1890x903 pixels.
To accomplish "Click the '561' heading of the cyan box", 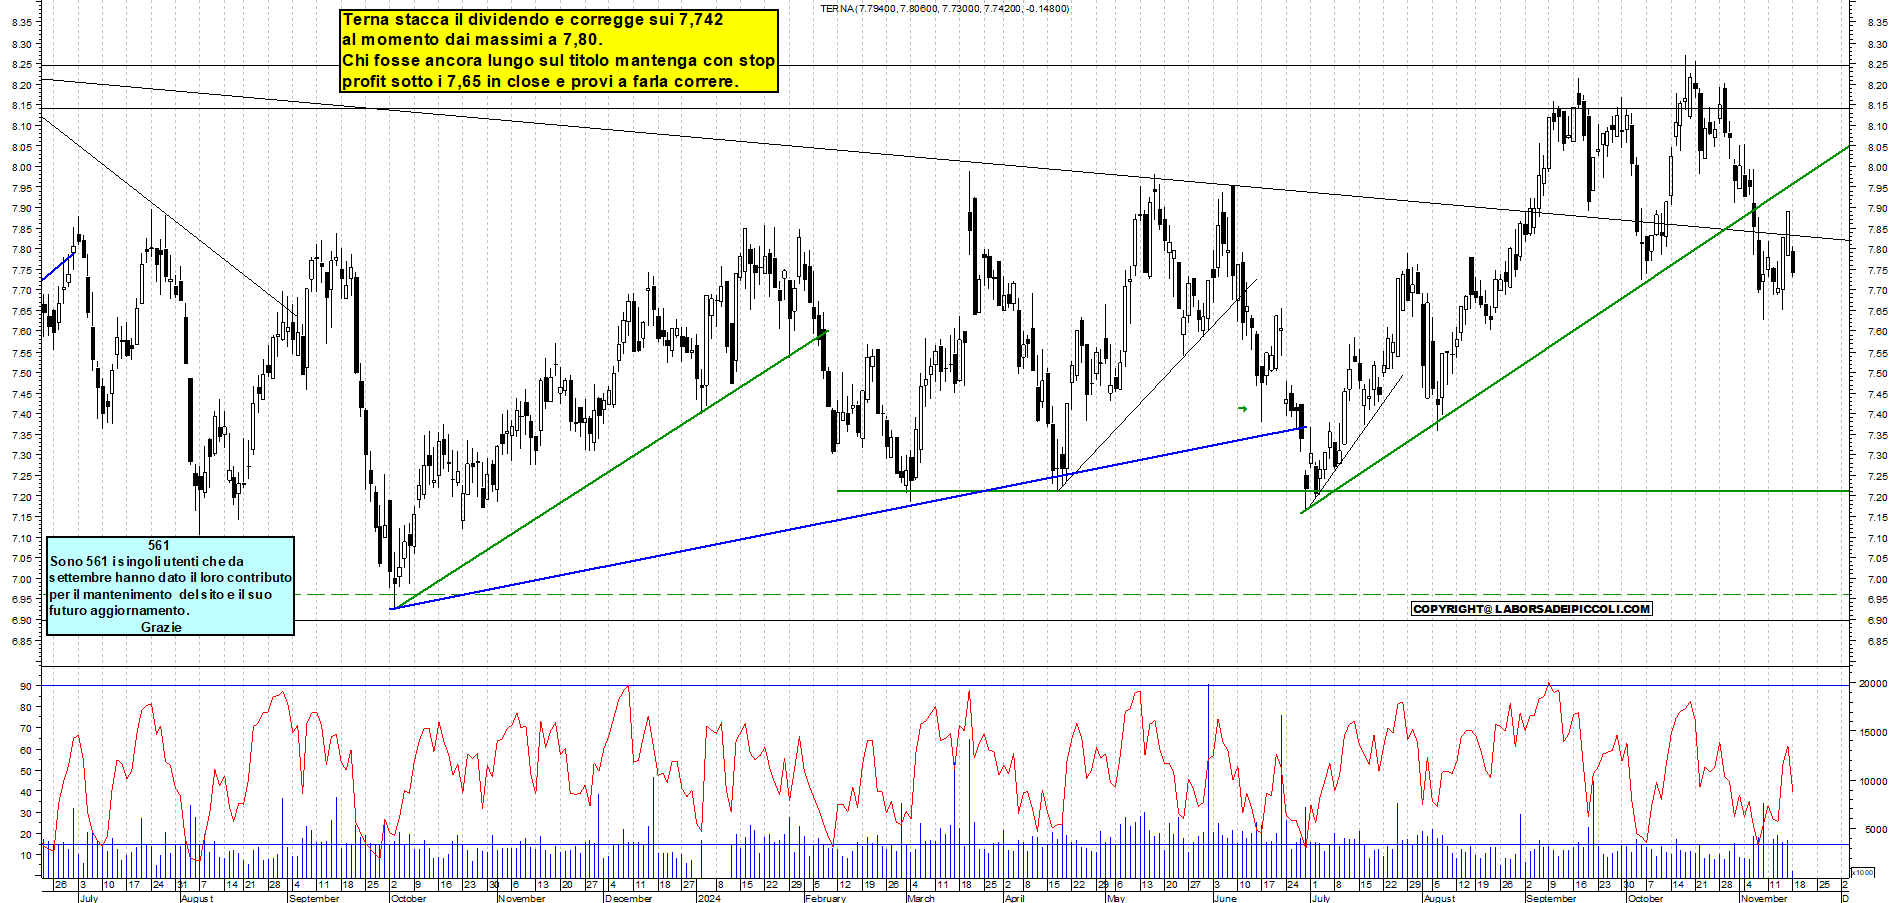I will 159,545.
